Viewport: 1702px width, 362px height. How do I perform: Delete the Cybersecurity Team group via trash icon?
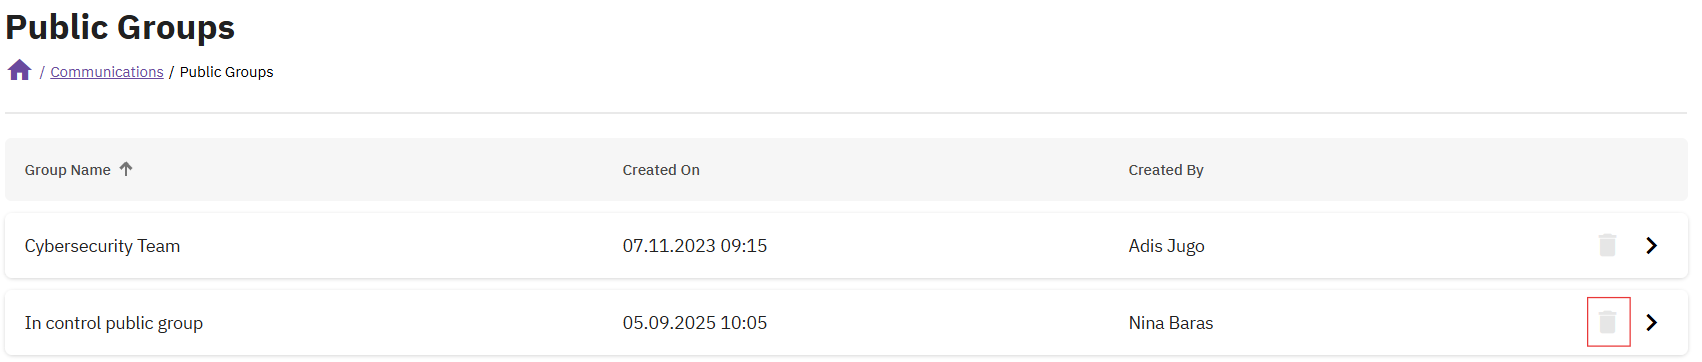coord(1607,245)
